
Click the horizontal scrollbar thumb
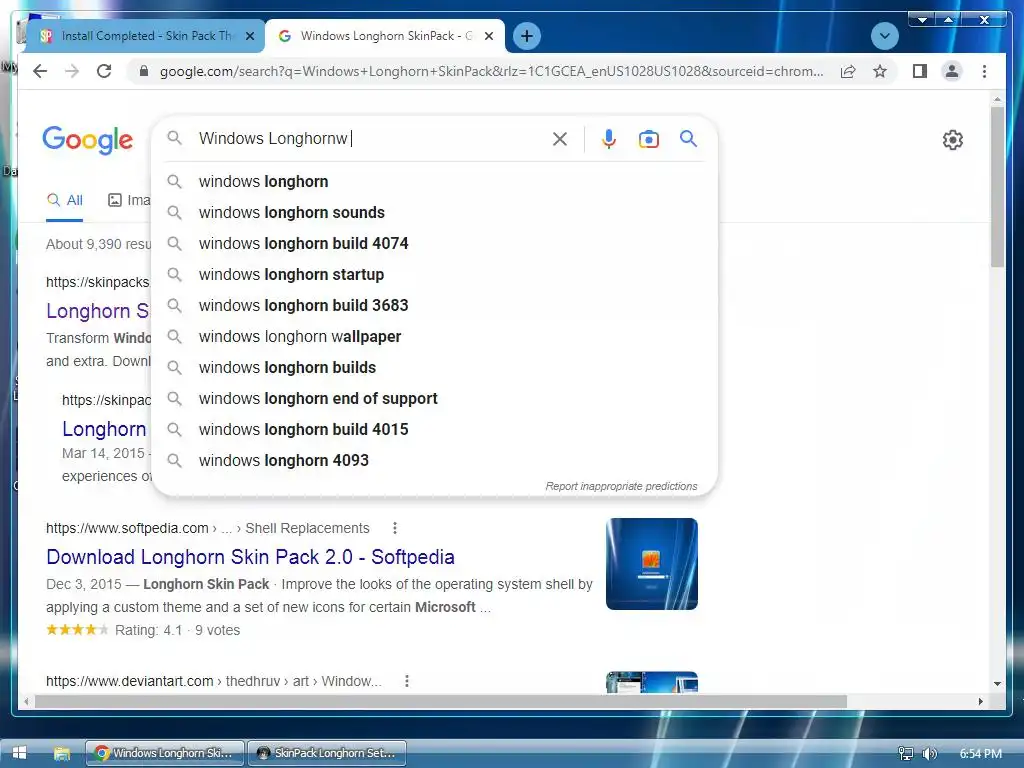(441, 701)
